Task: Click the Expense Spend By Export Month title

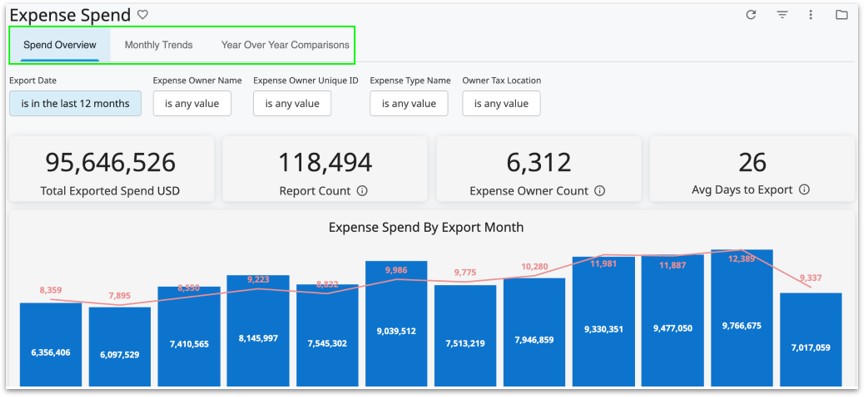Action: coord(426,227)
